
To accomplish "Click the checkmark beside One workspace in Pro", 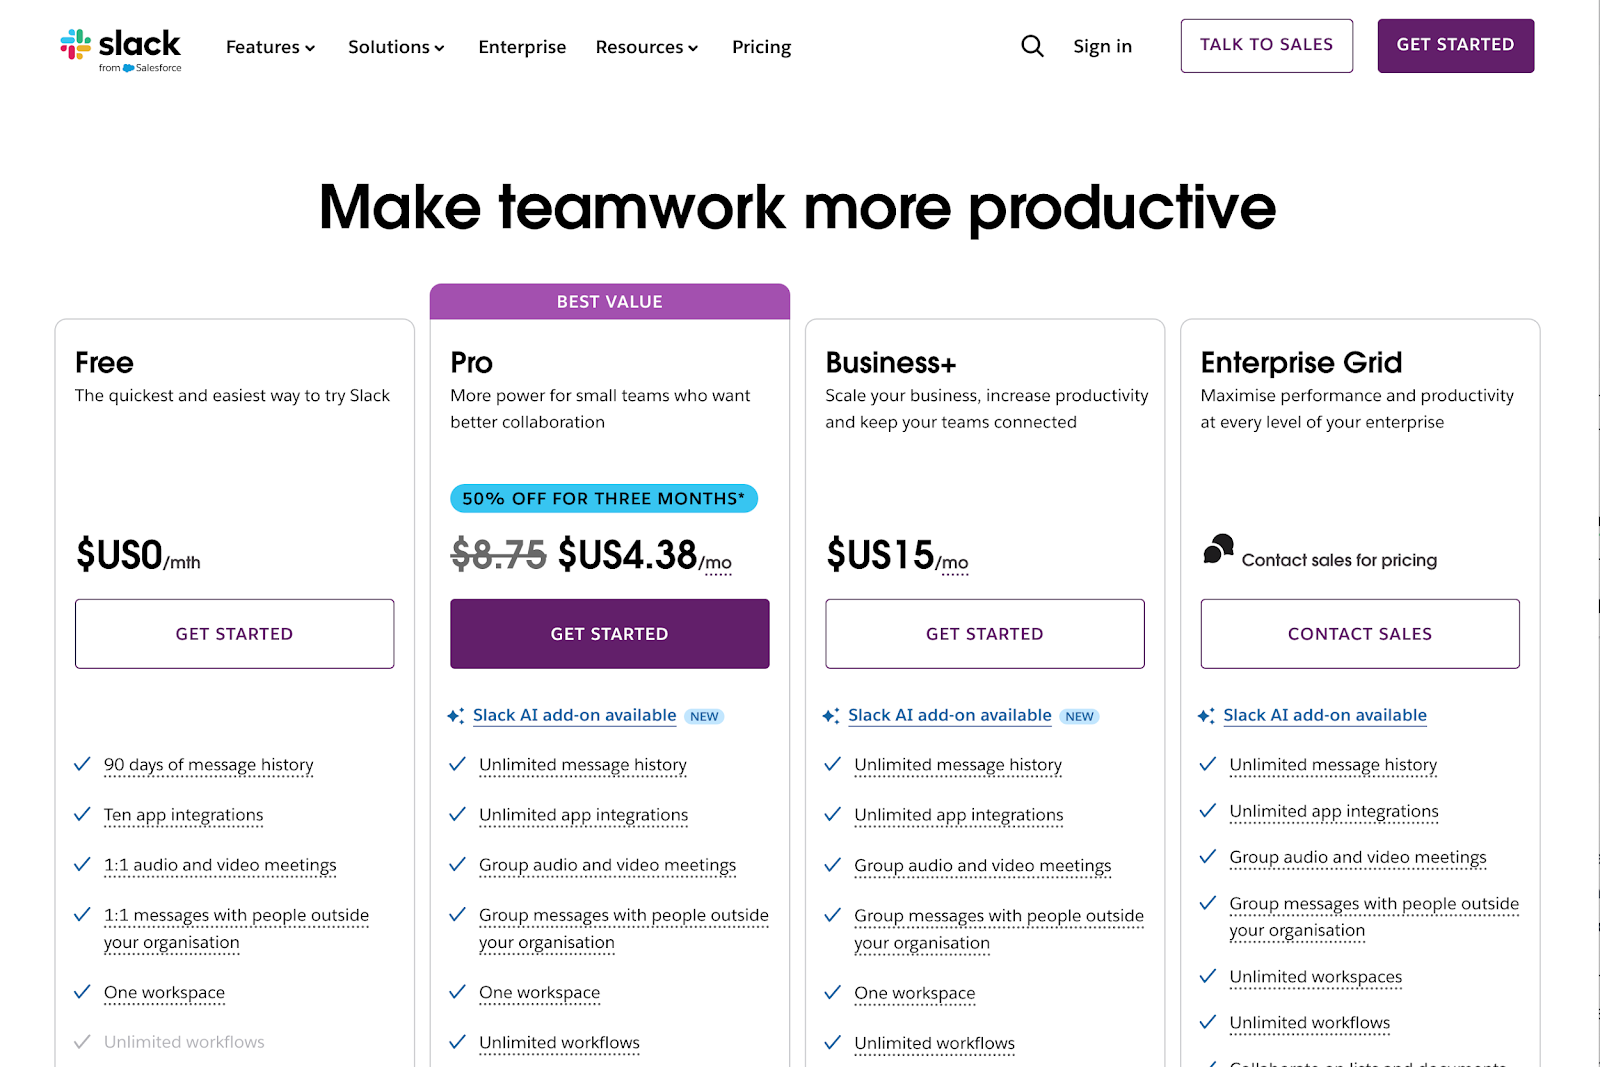I will [457, 992].
